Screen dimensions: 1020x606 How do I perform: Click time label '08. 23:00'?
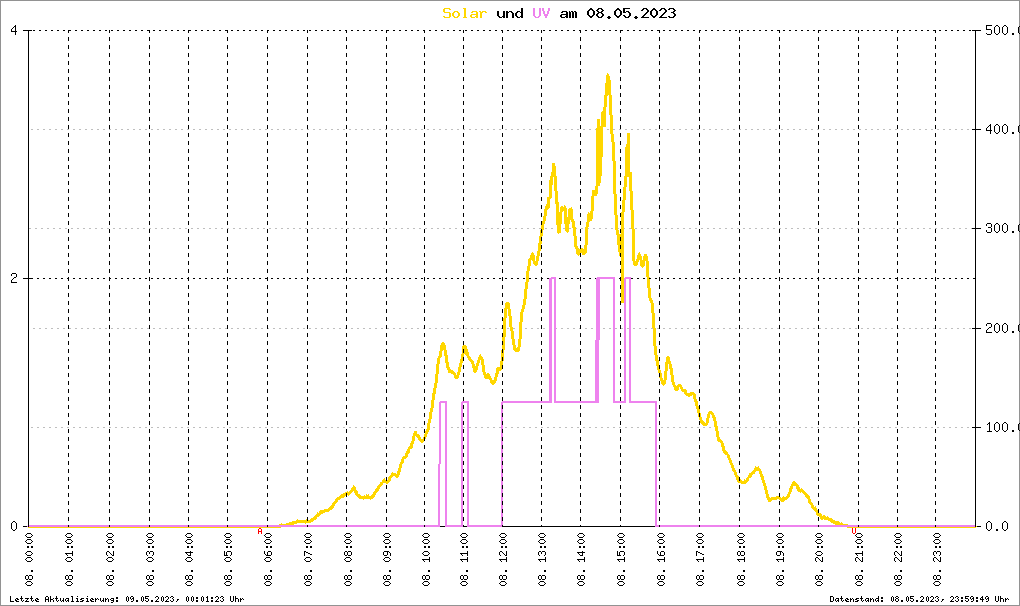pos(937,560)
